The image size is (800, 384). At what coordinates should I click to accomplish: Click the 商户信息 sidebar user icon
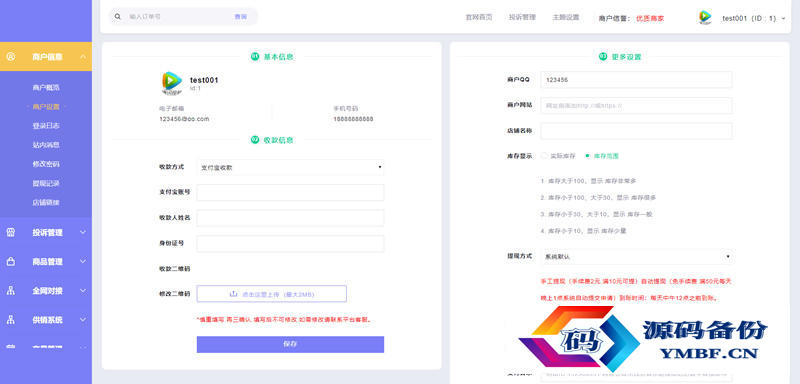pos(11,57)
